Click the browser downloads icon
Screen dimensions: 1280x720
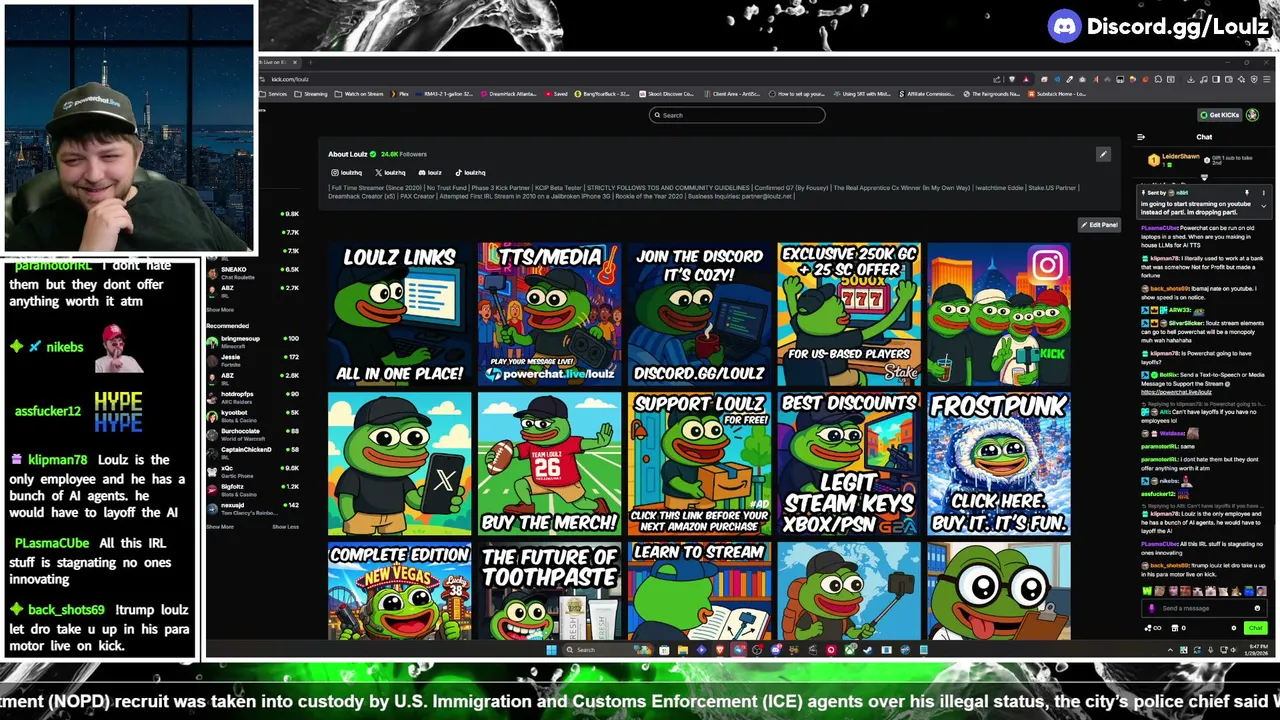[x=1191, y=79]
